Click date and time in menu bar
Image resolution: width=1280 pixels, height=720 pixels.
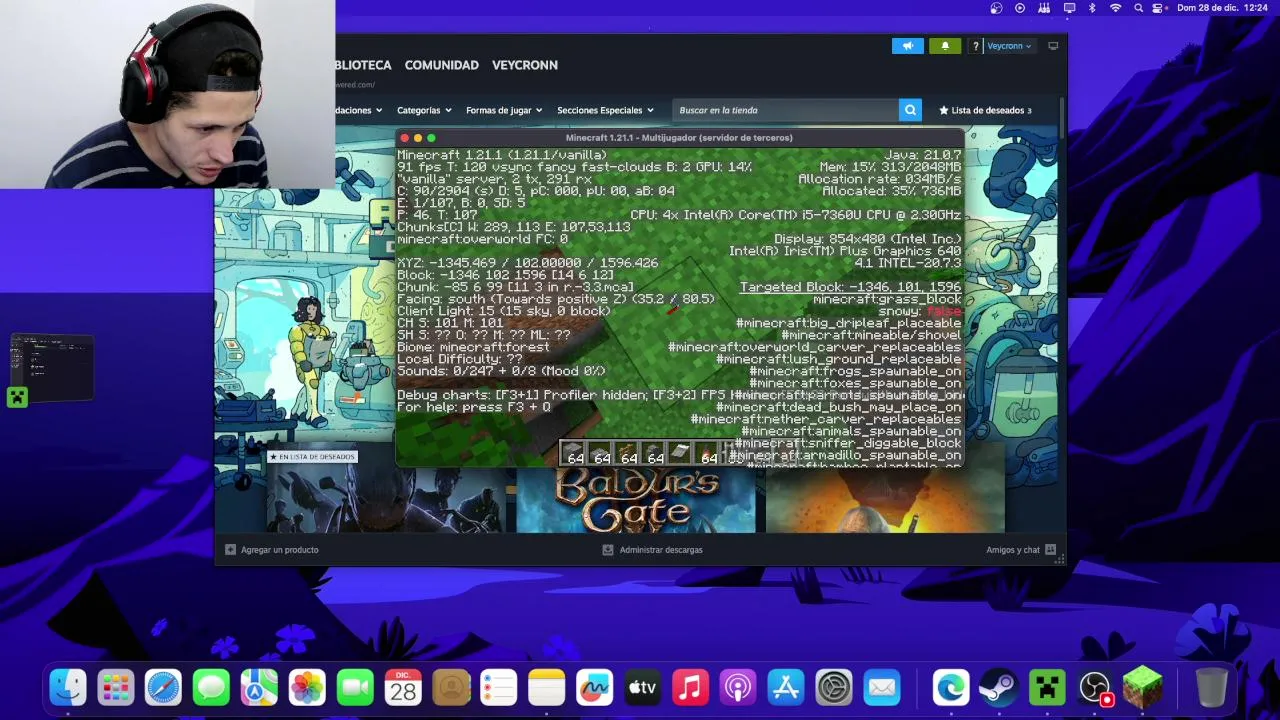coord(1222,8)
